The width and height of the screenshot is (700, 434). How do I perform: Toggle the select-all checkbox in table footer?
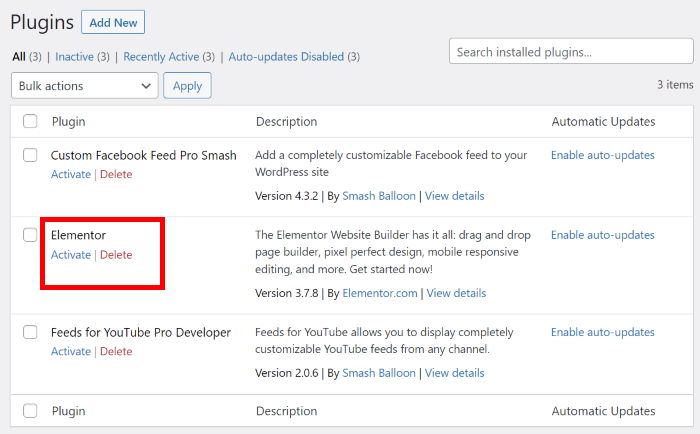[30, 410]
